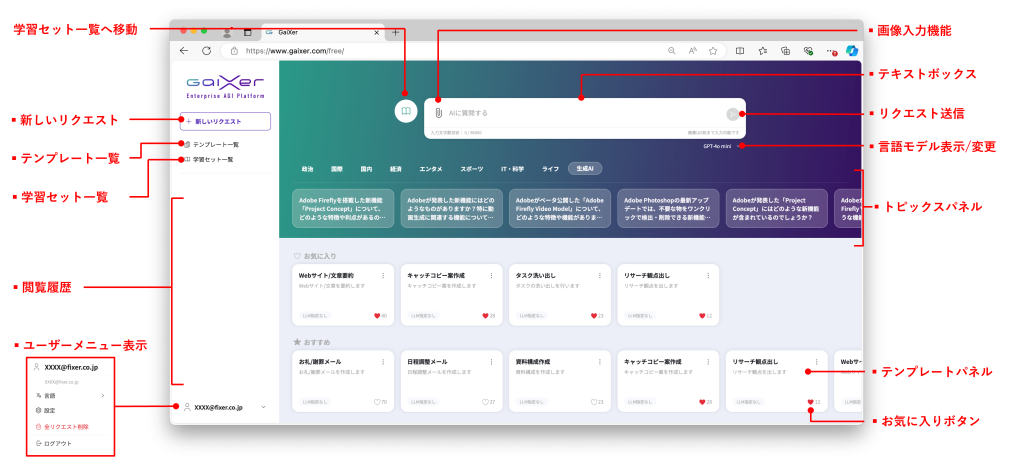Screen dimensions: 1024x463
Task: Click the 新しいリクエスト button
Action: click(x=225, y=121)
